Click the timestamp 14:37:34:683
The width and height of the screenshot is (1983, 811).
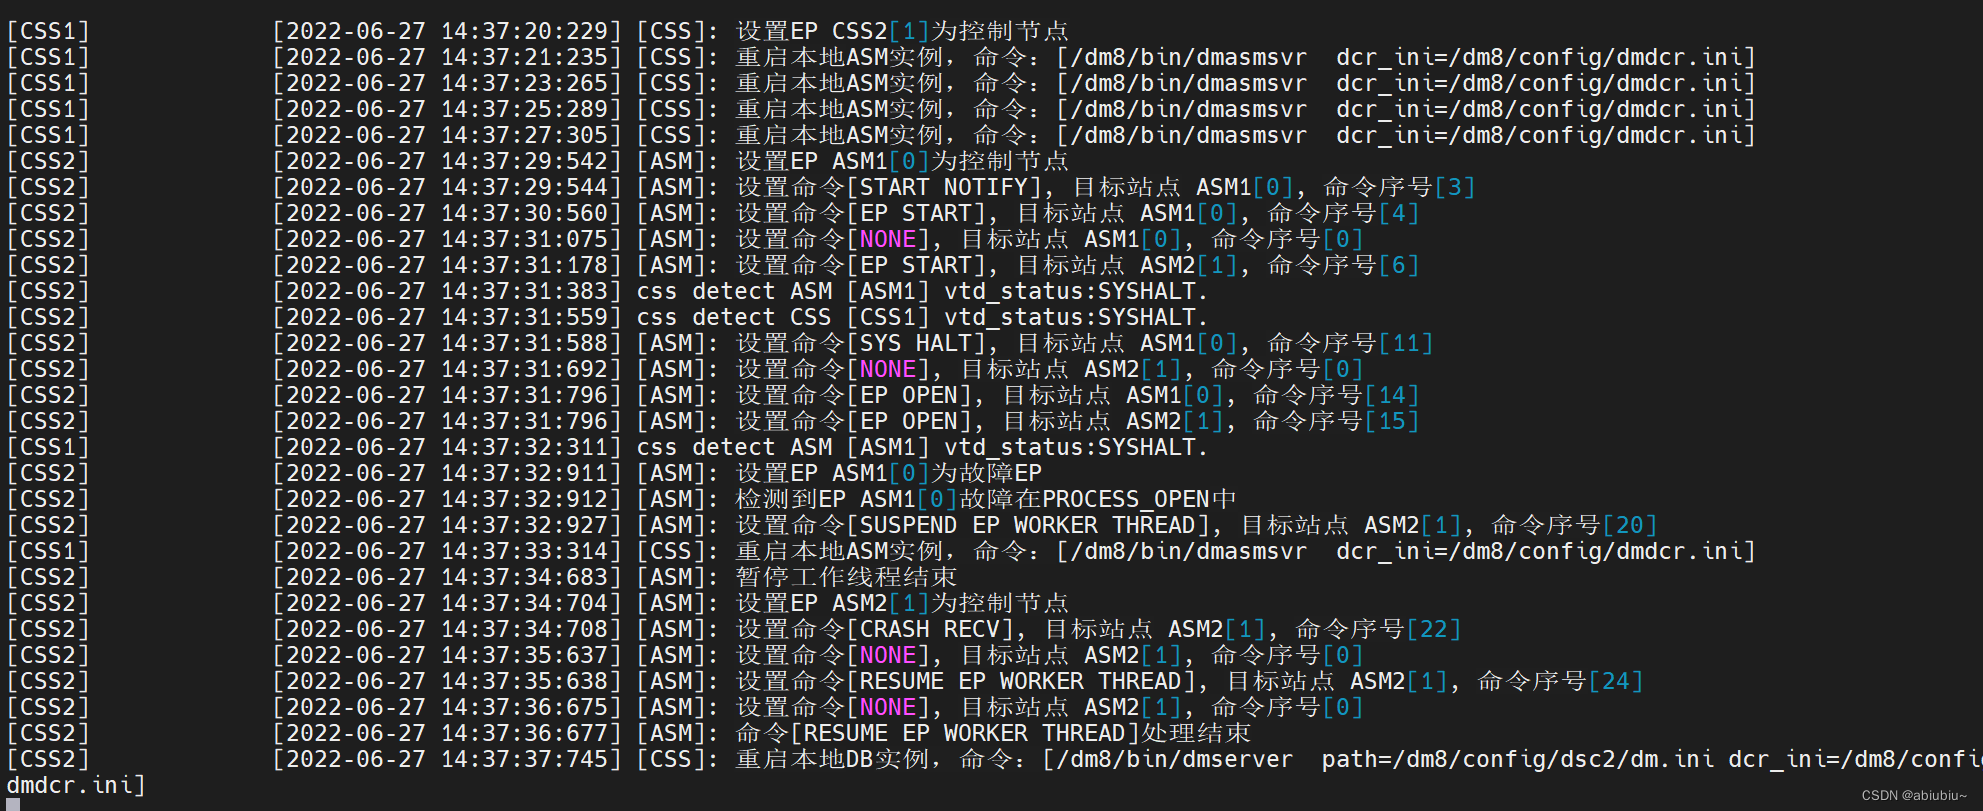tap(526, 578)
